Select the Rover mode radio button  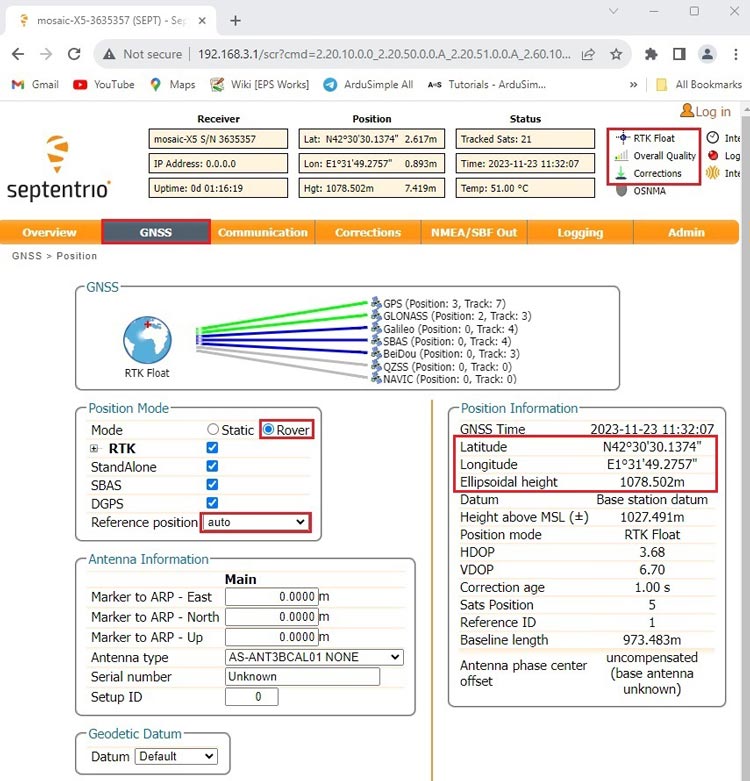point(268,429)
